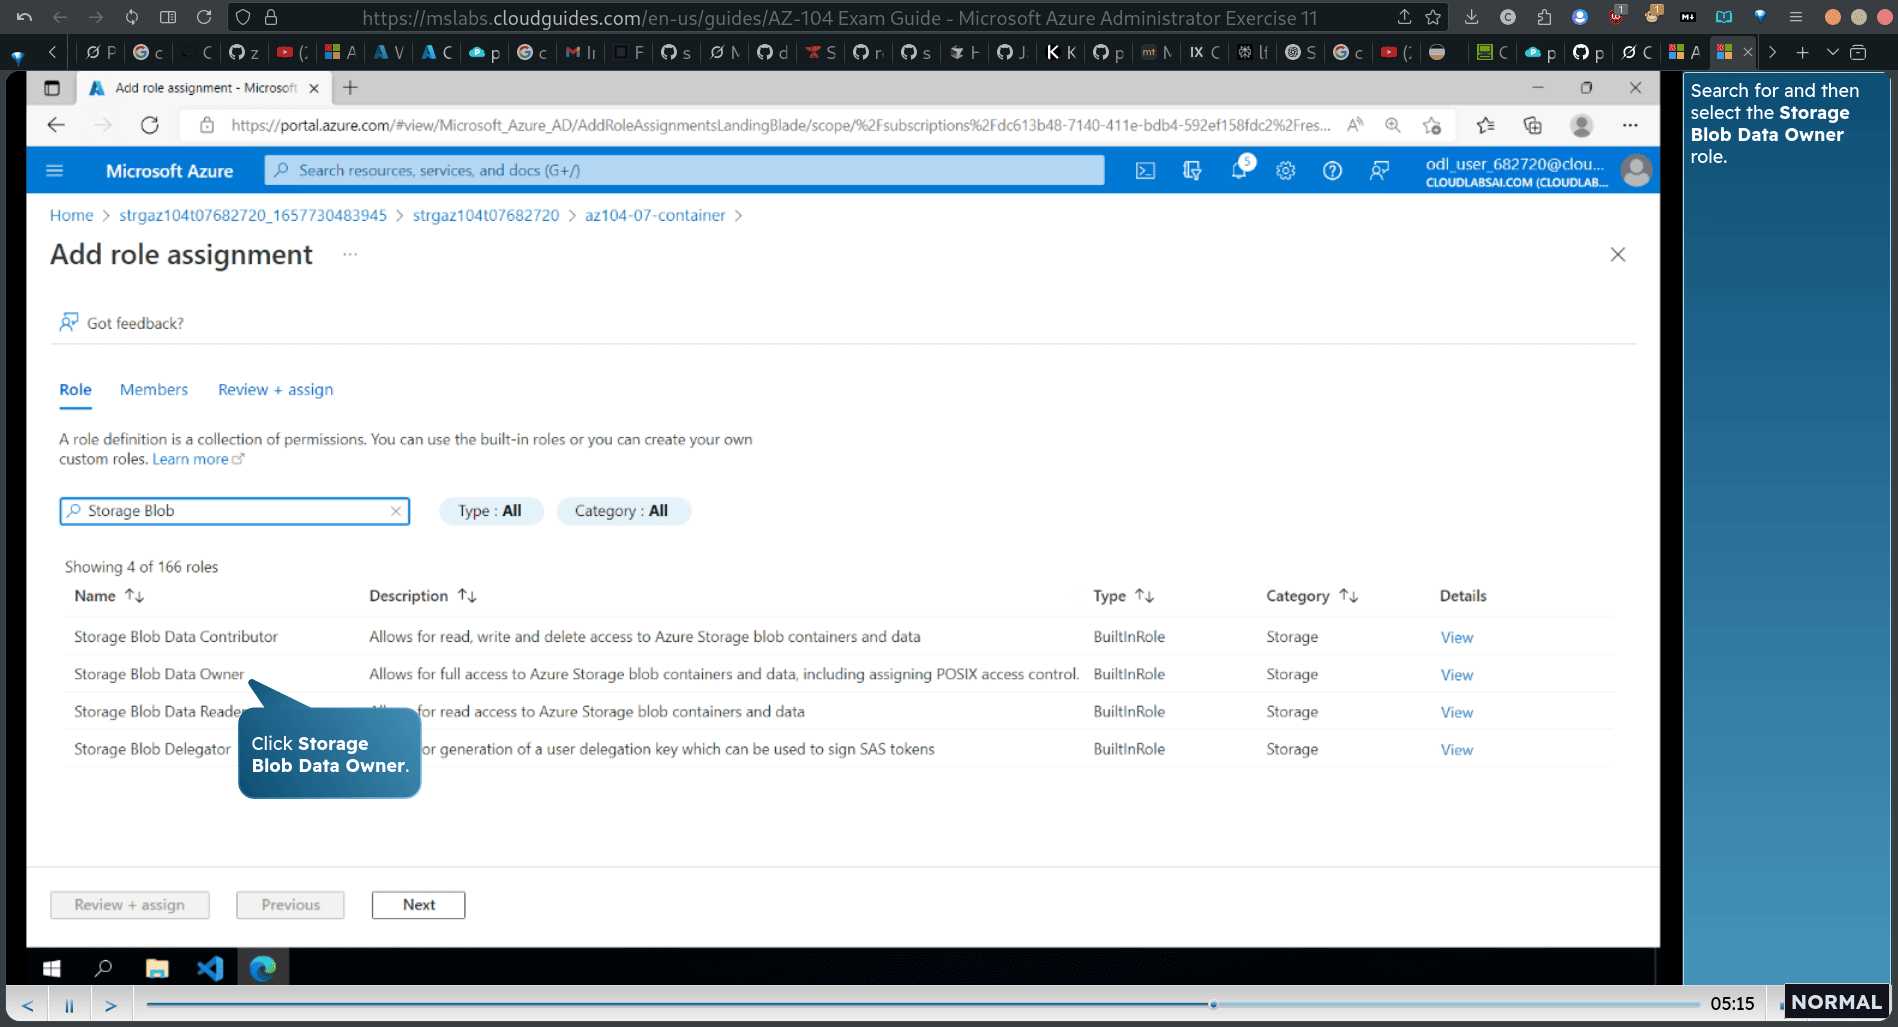Open Directories and subscriptions filter icon
The image size is (1898, 1027).
(1192, 171)
